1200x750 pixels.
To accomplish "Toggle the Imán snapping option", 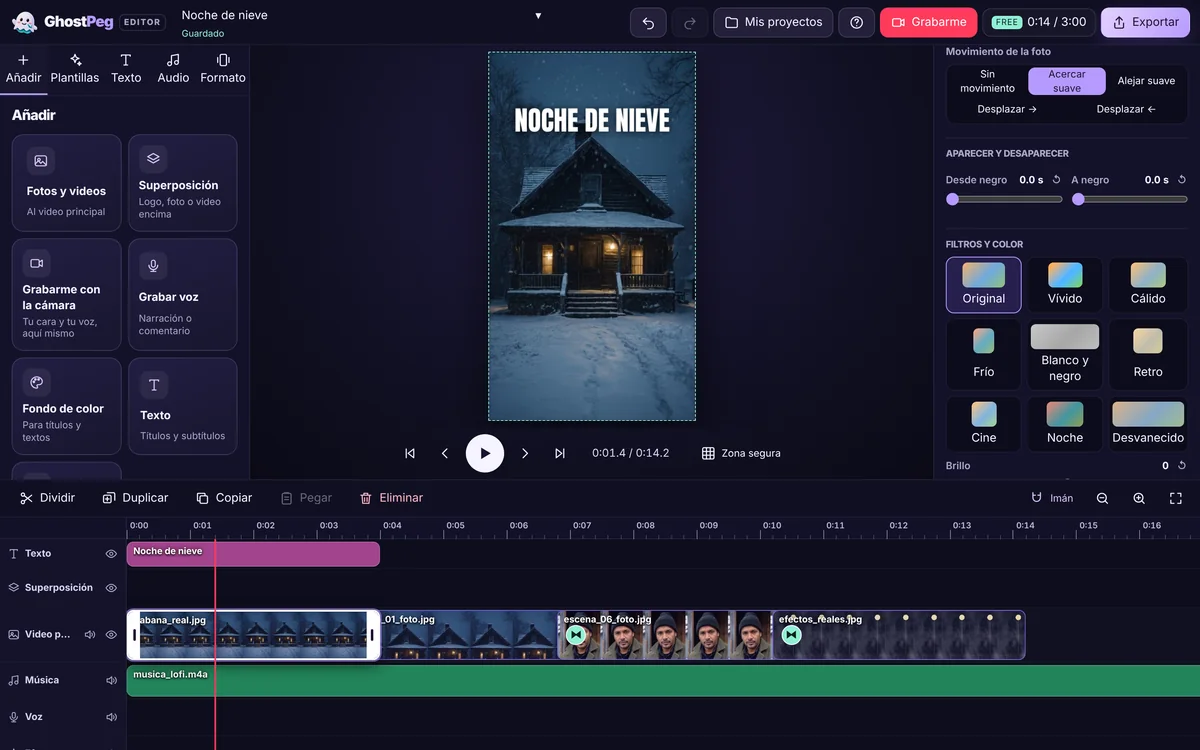I will pyautogui.click(x=1052, y=498).
